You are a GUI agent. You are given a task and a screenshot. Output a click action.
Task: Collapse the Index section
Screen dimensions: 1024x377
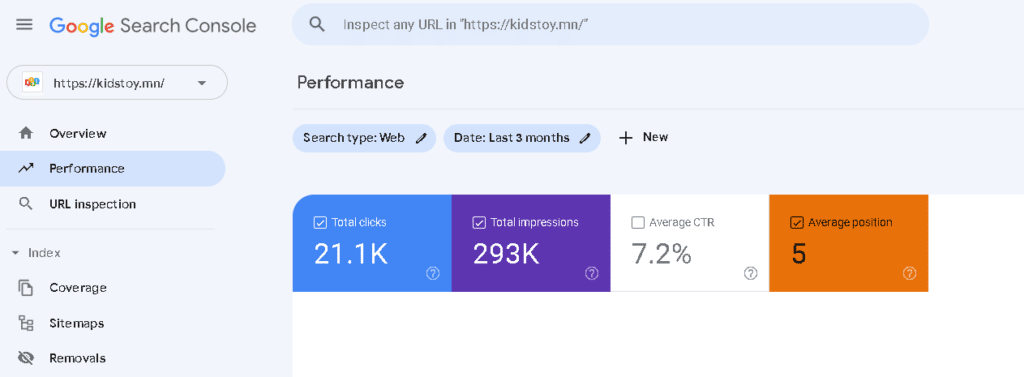(16, 253)
